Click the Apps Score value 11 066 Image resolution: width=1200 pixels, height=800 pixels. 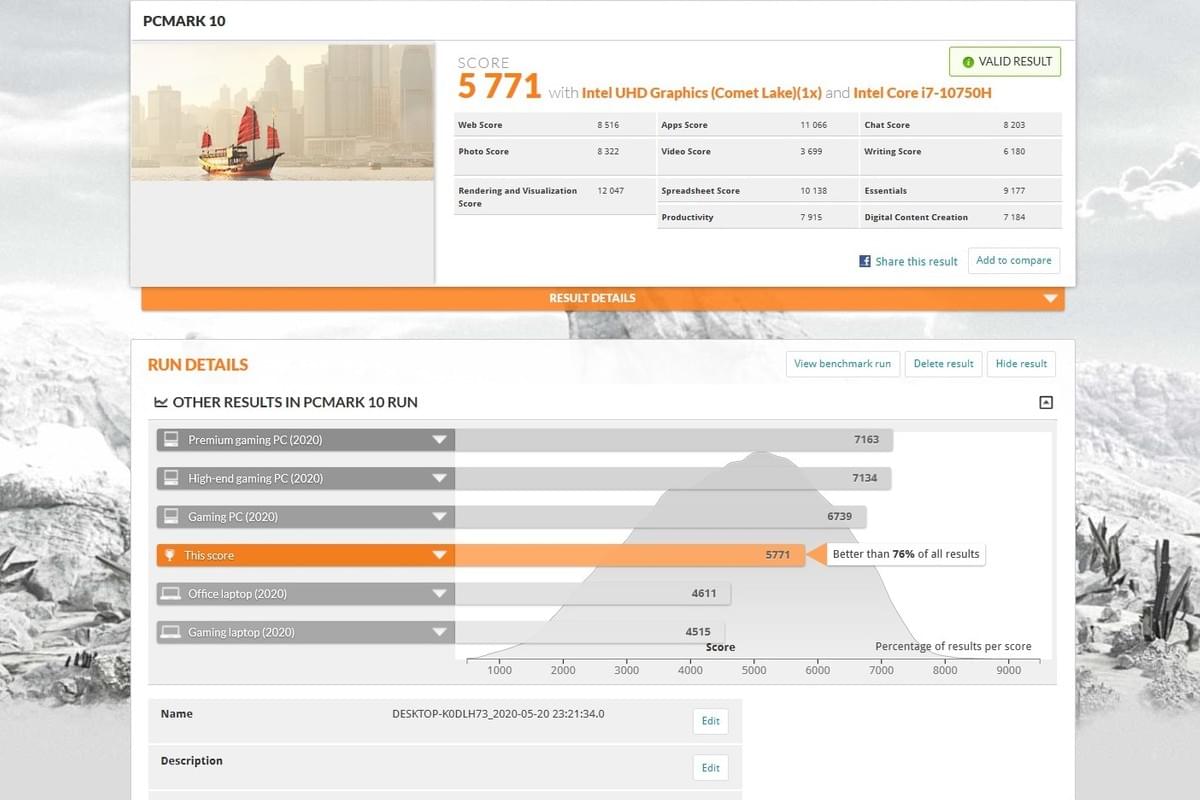pos(813,125)
